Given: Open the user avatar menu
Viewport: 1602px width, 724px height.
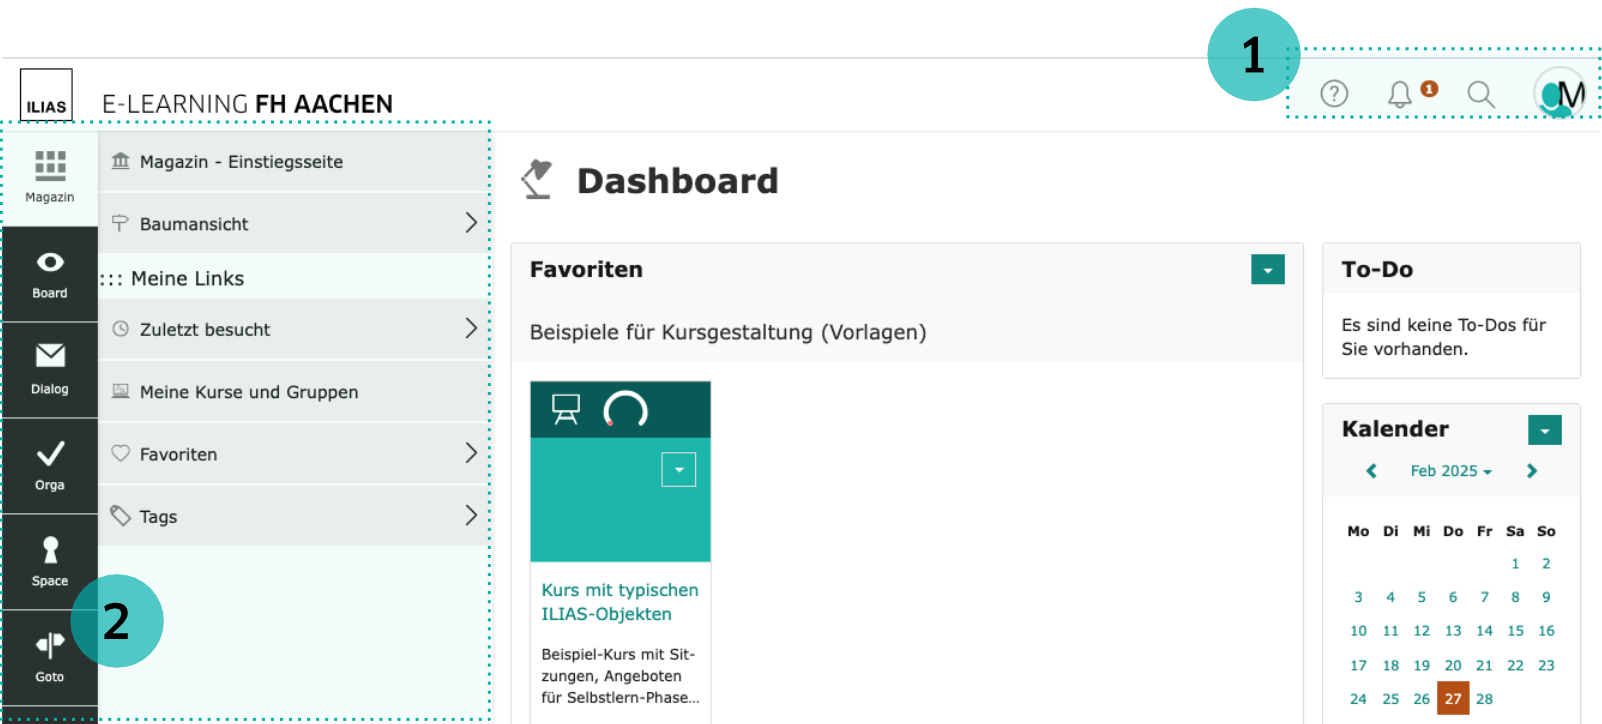Looking at the screenshot, I should click(x=1559, y=94).
